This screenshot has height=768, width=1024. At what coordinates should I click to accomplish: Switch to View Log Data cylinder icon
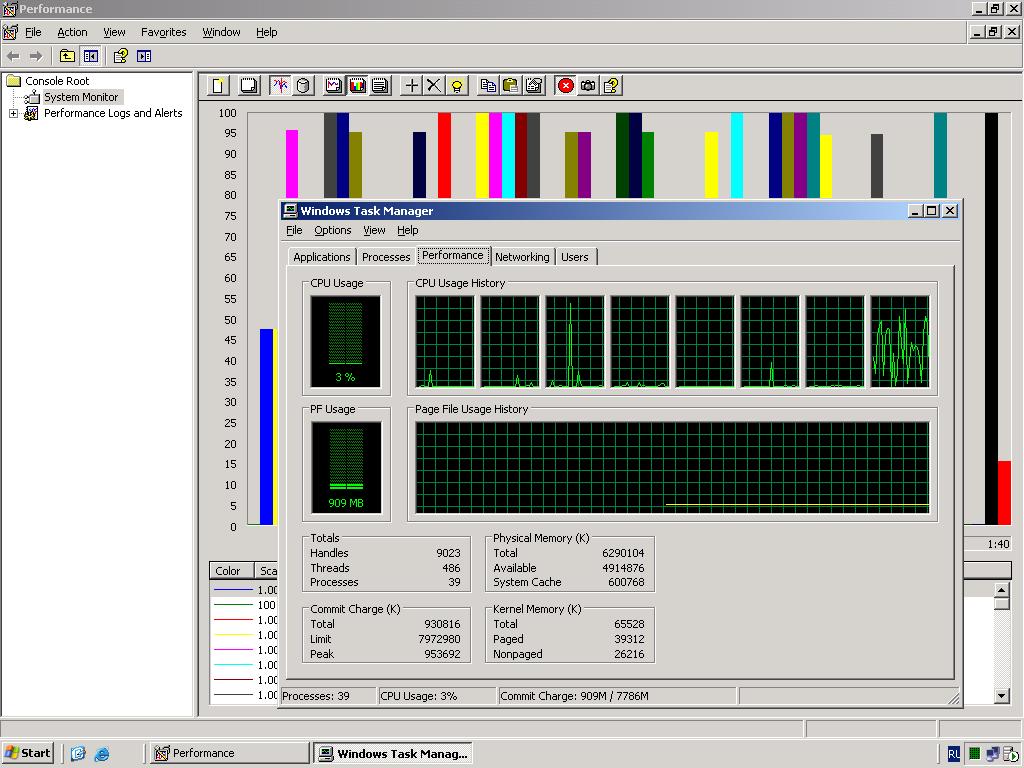click(x=303, y=86)
